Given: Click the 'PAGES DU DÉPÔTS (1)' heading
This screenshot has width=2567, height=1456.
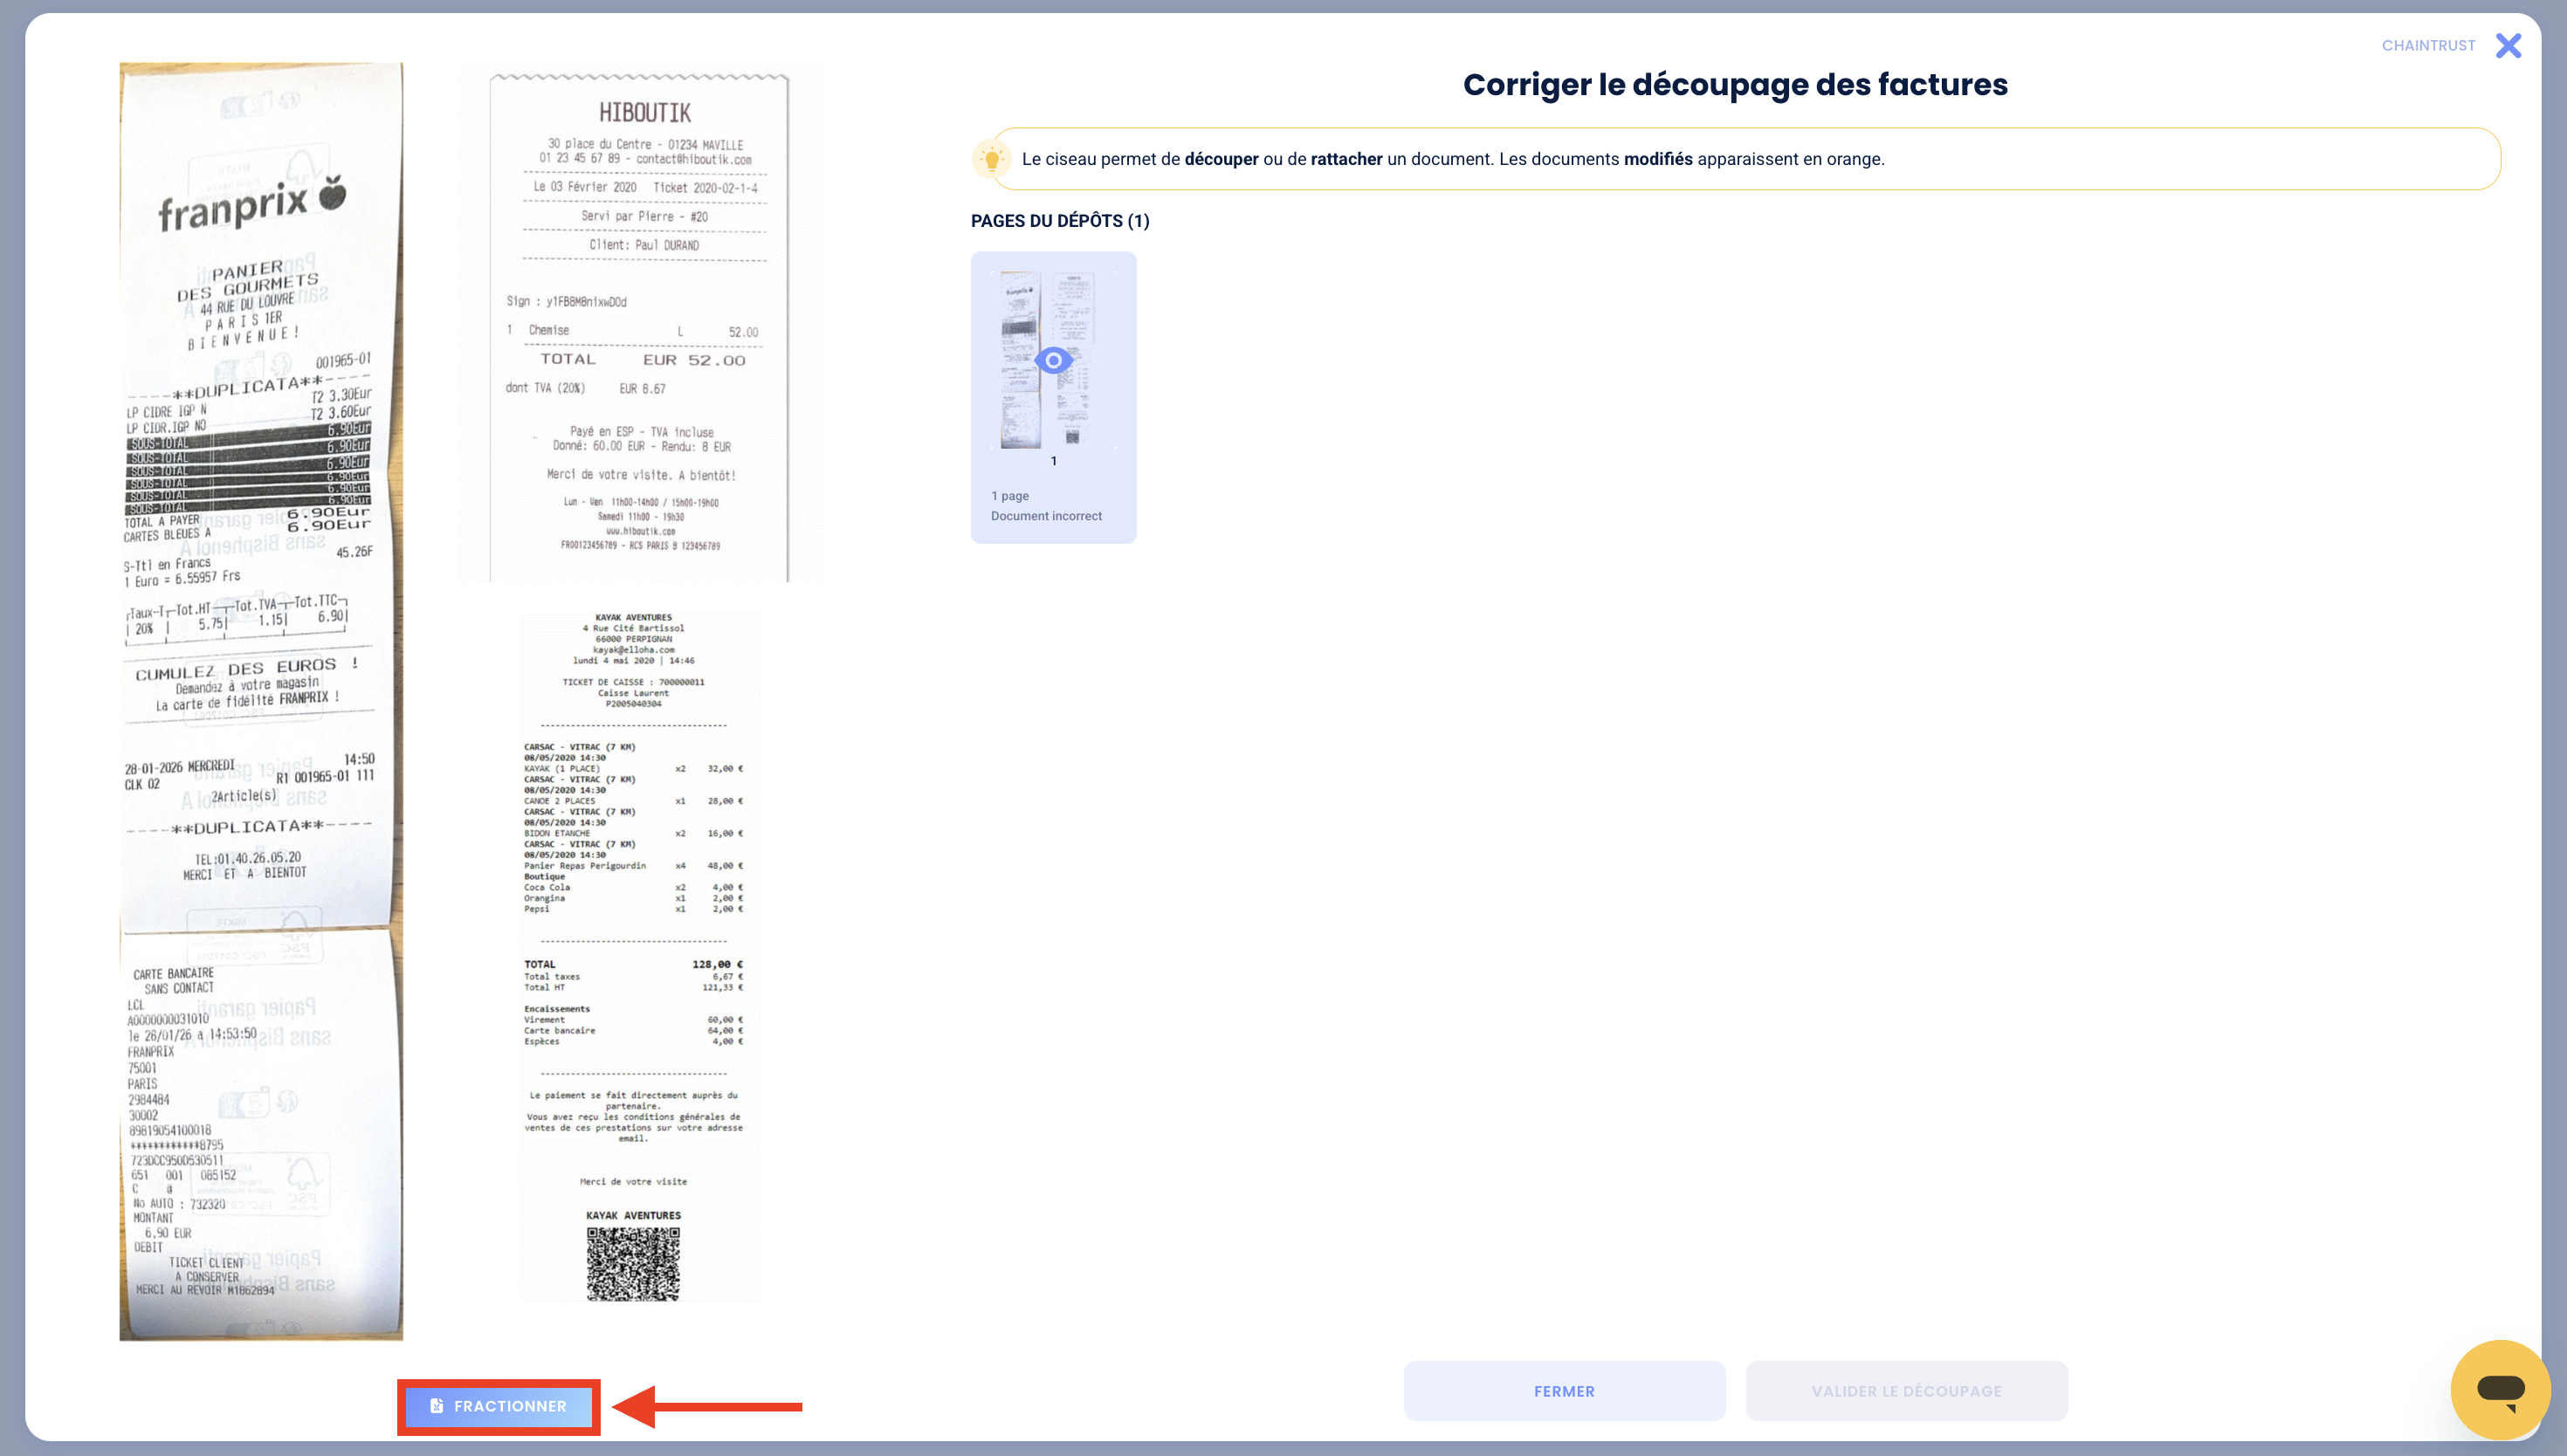Looking at the screenshot, I should [1060, 221].
